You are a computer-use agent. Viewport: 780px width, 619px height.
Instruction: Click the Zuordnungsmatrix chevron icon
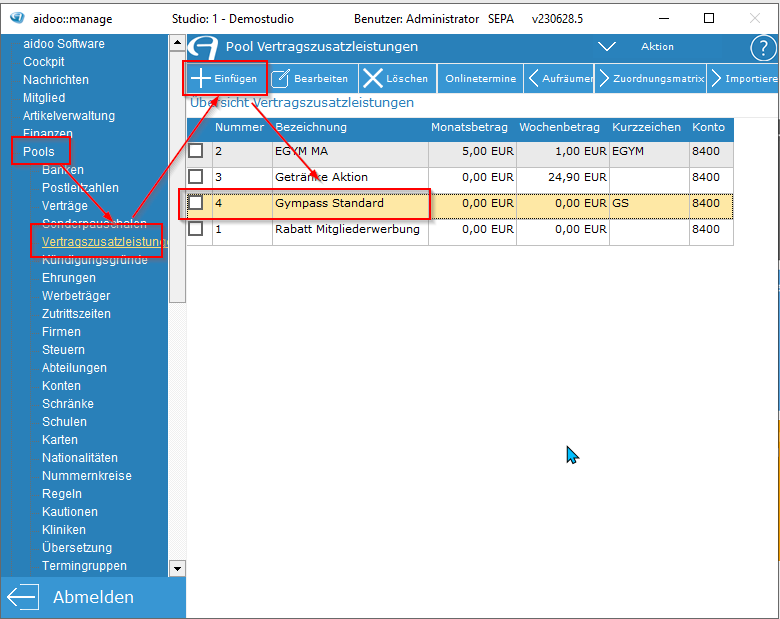pos(603,78)
